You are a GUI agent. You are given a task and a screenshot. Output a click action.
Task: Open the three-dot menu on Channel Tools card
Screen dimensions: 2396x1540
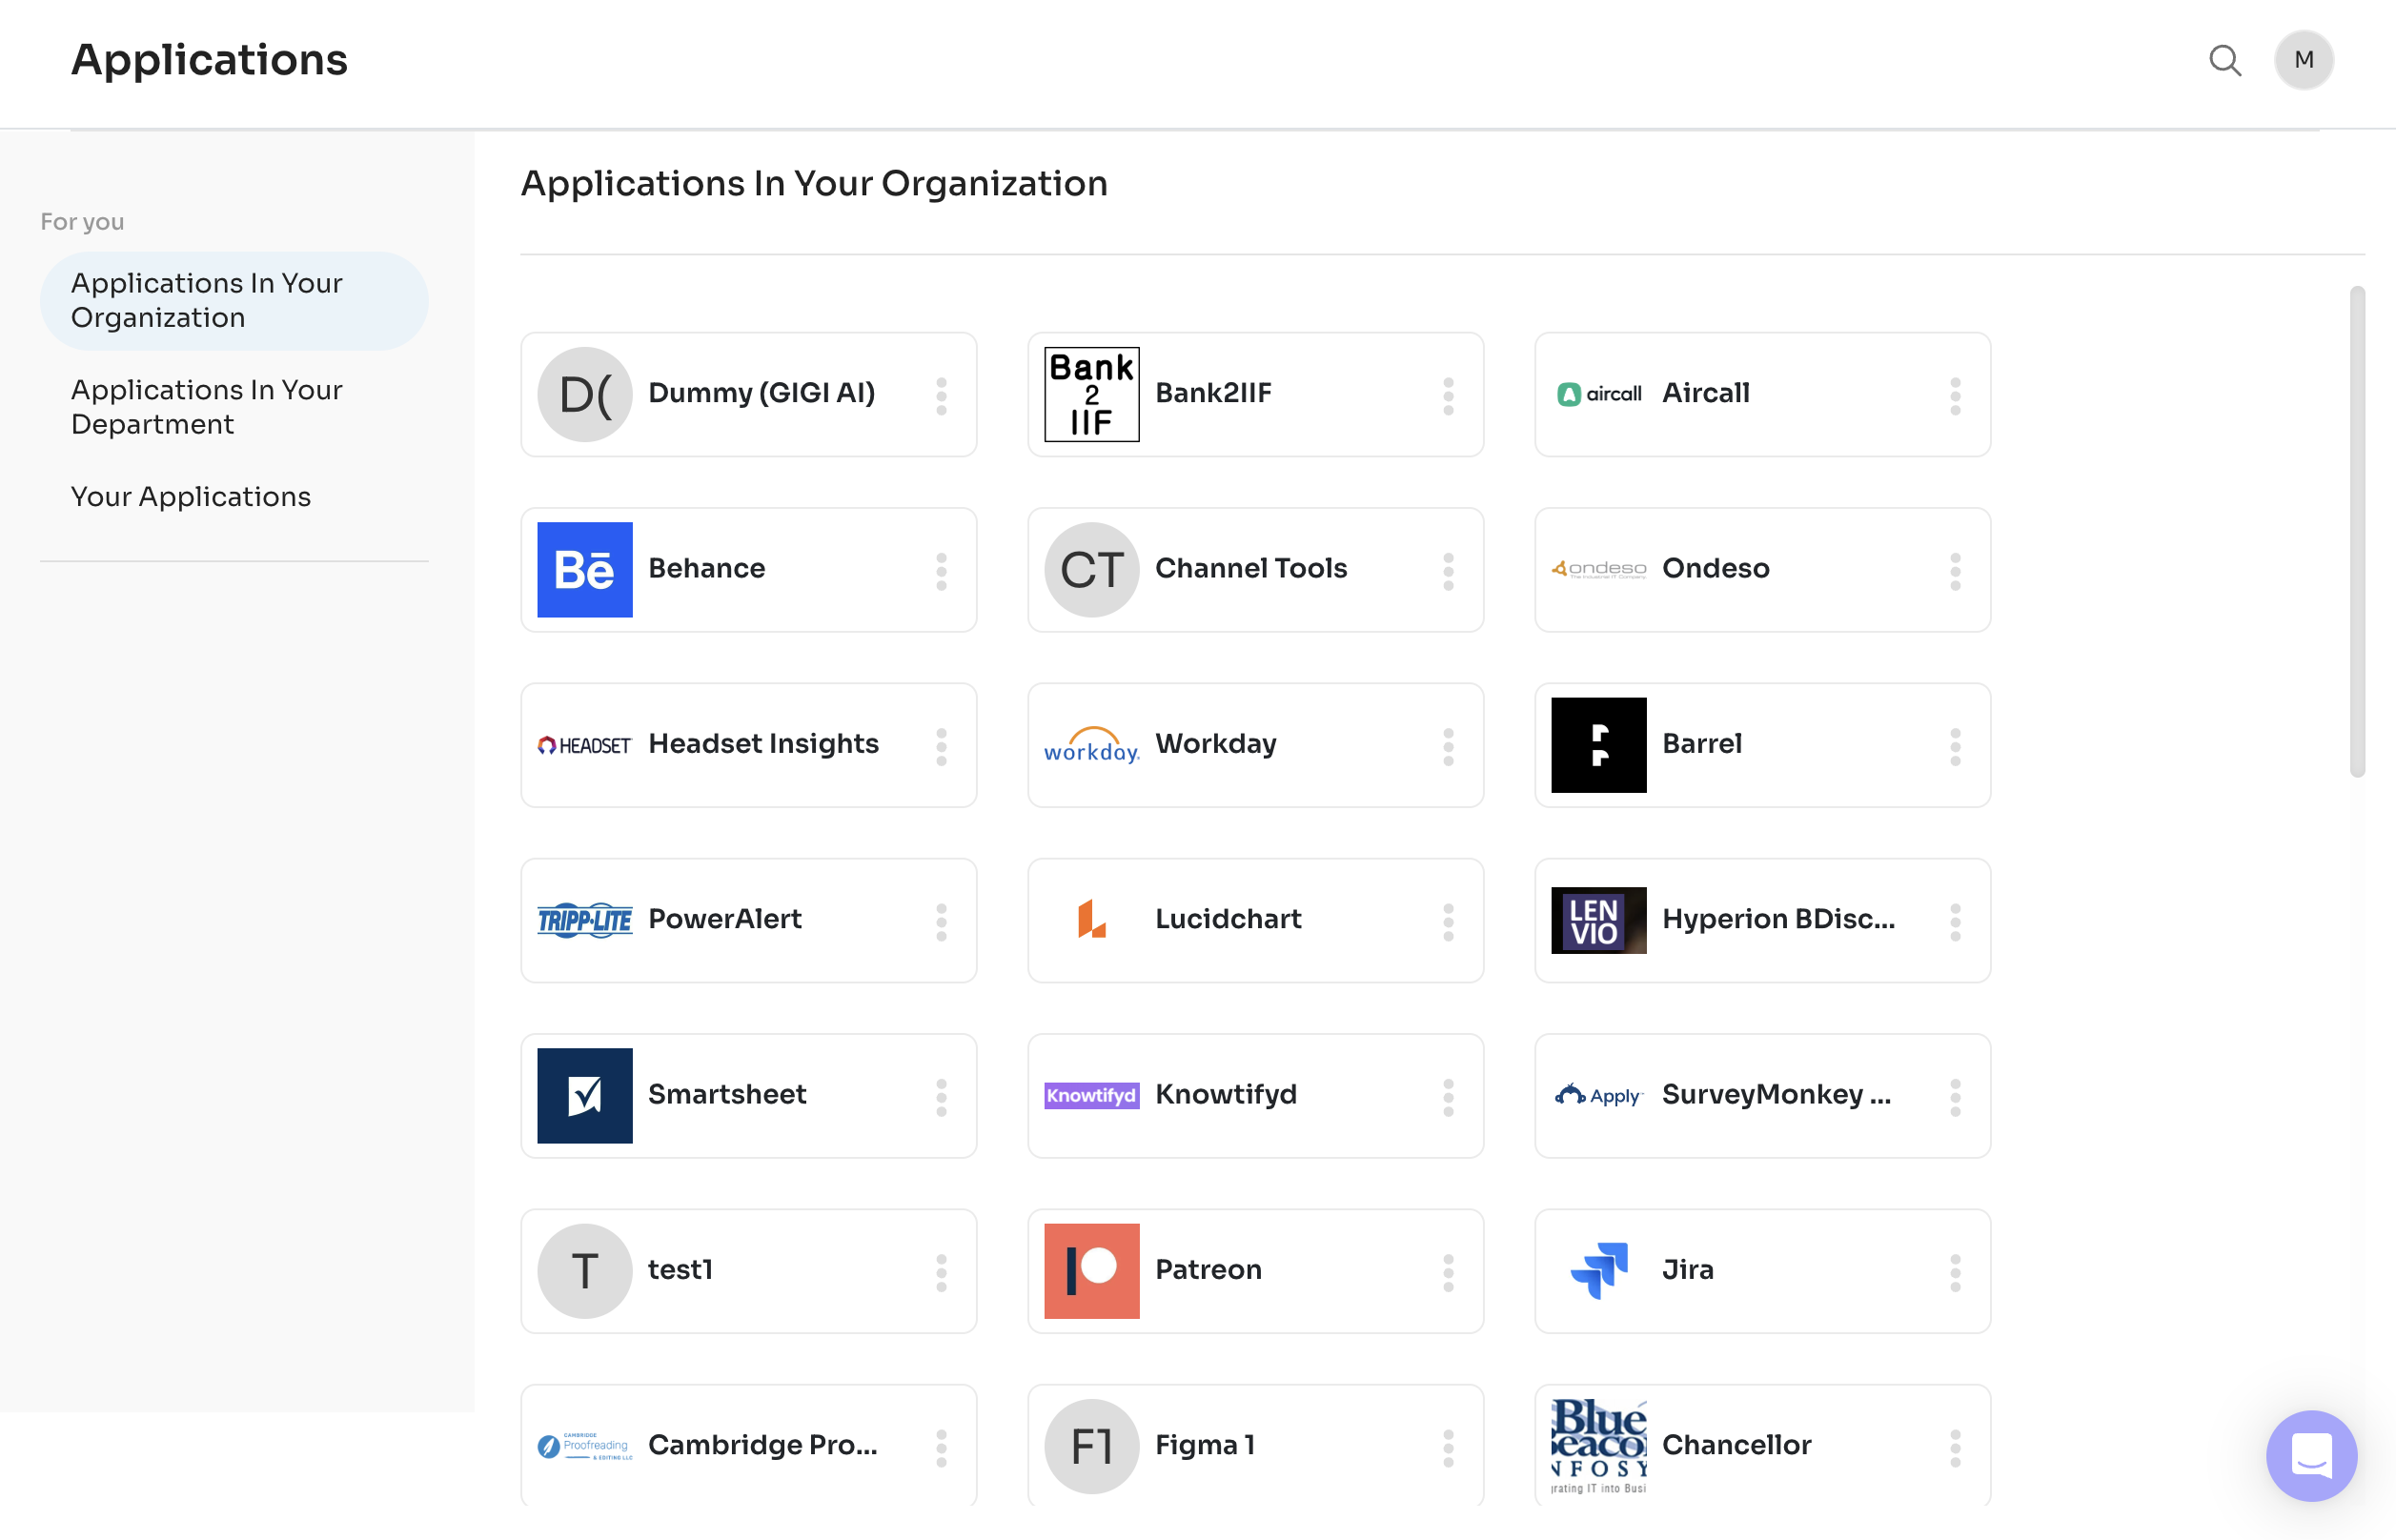(x=1448, y=571)
